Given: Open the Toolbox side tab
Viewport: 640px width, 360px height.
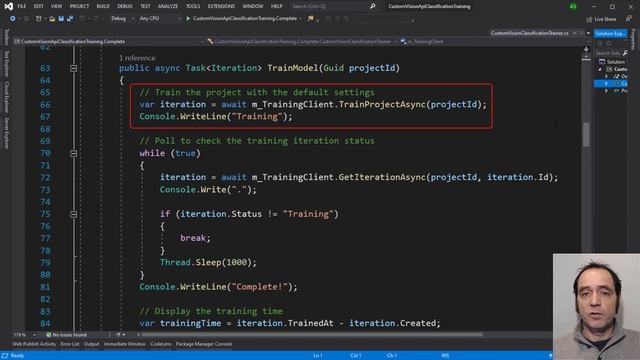Looking at the screenshot, I should pyautogui.click(x=6, y=37).
